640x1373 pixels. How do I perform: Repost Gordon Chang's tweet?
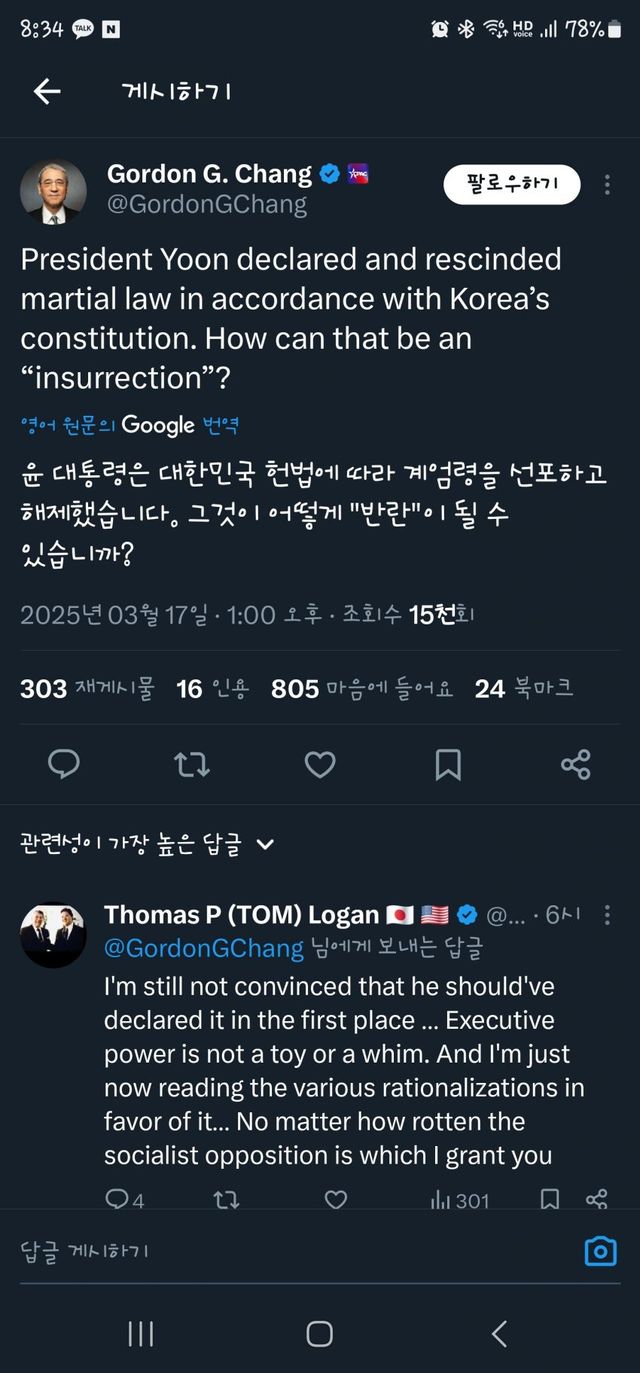(191, 765)
